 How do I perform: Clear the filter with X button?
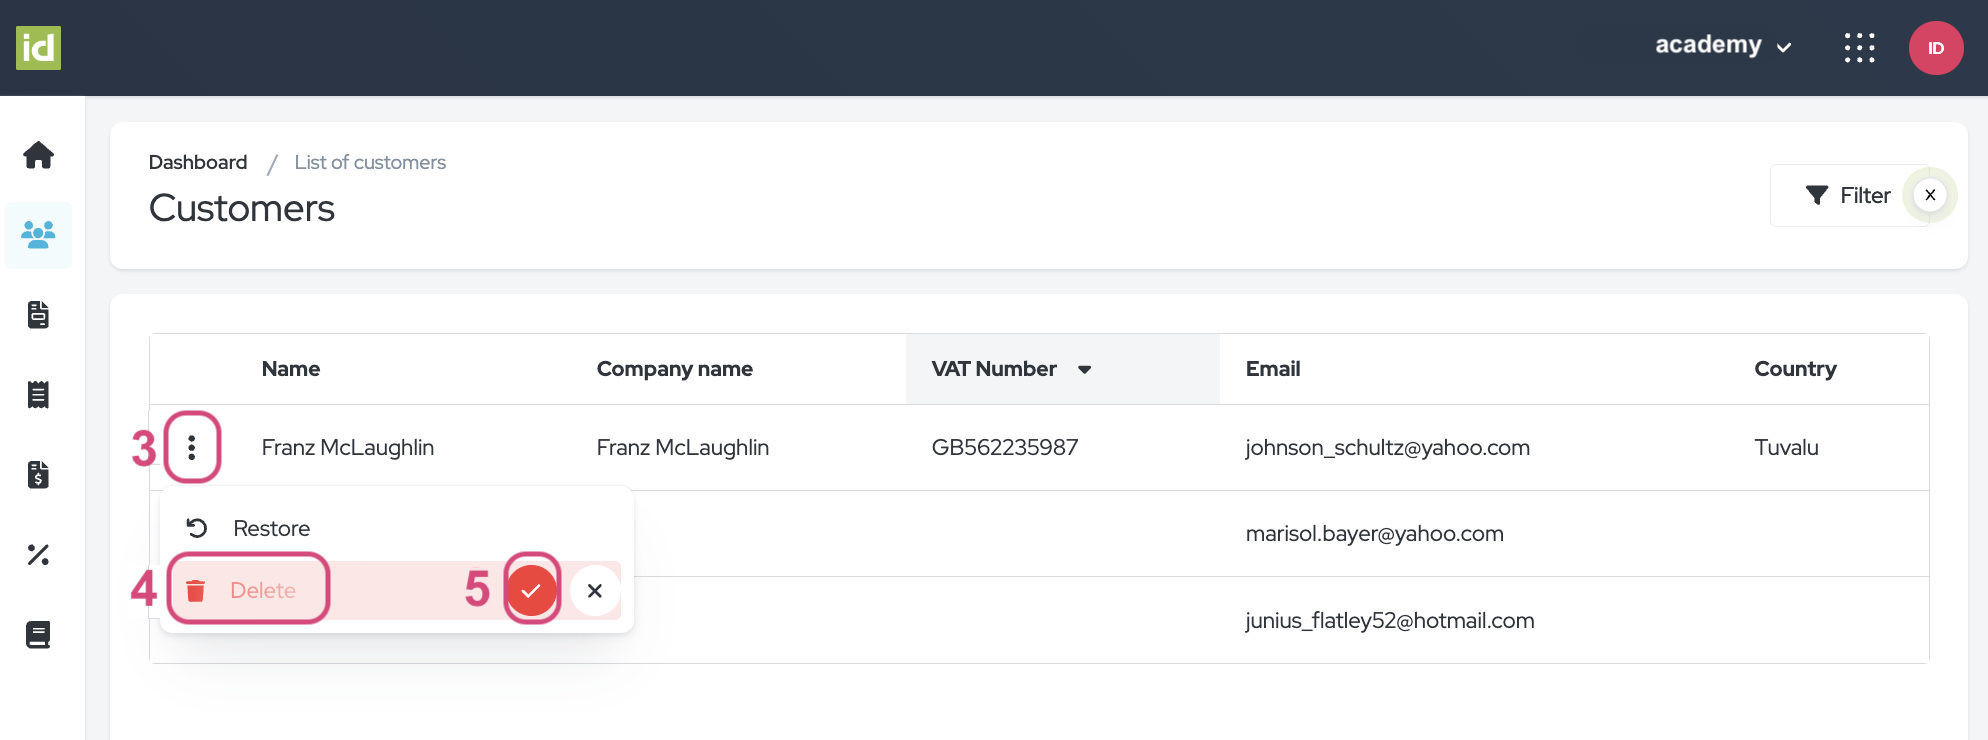tap(1930, 195)
